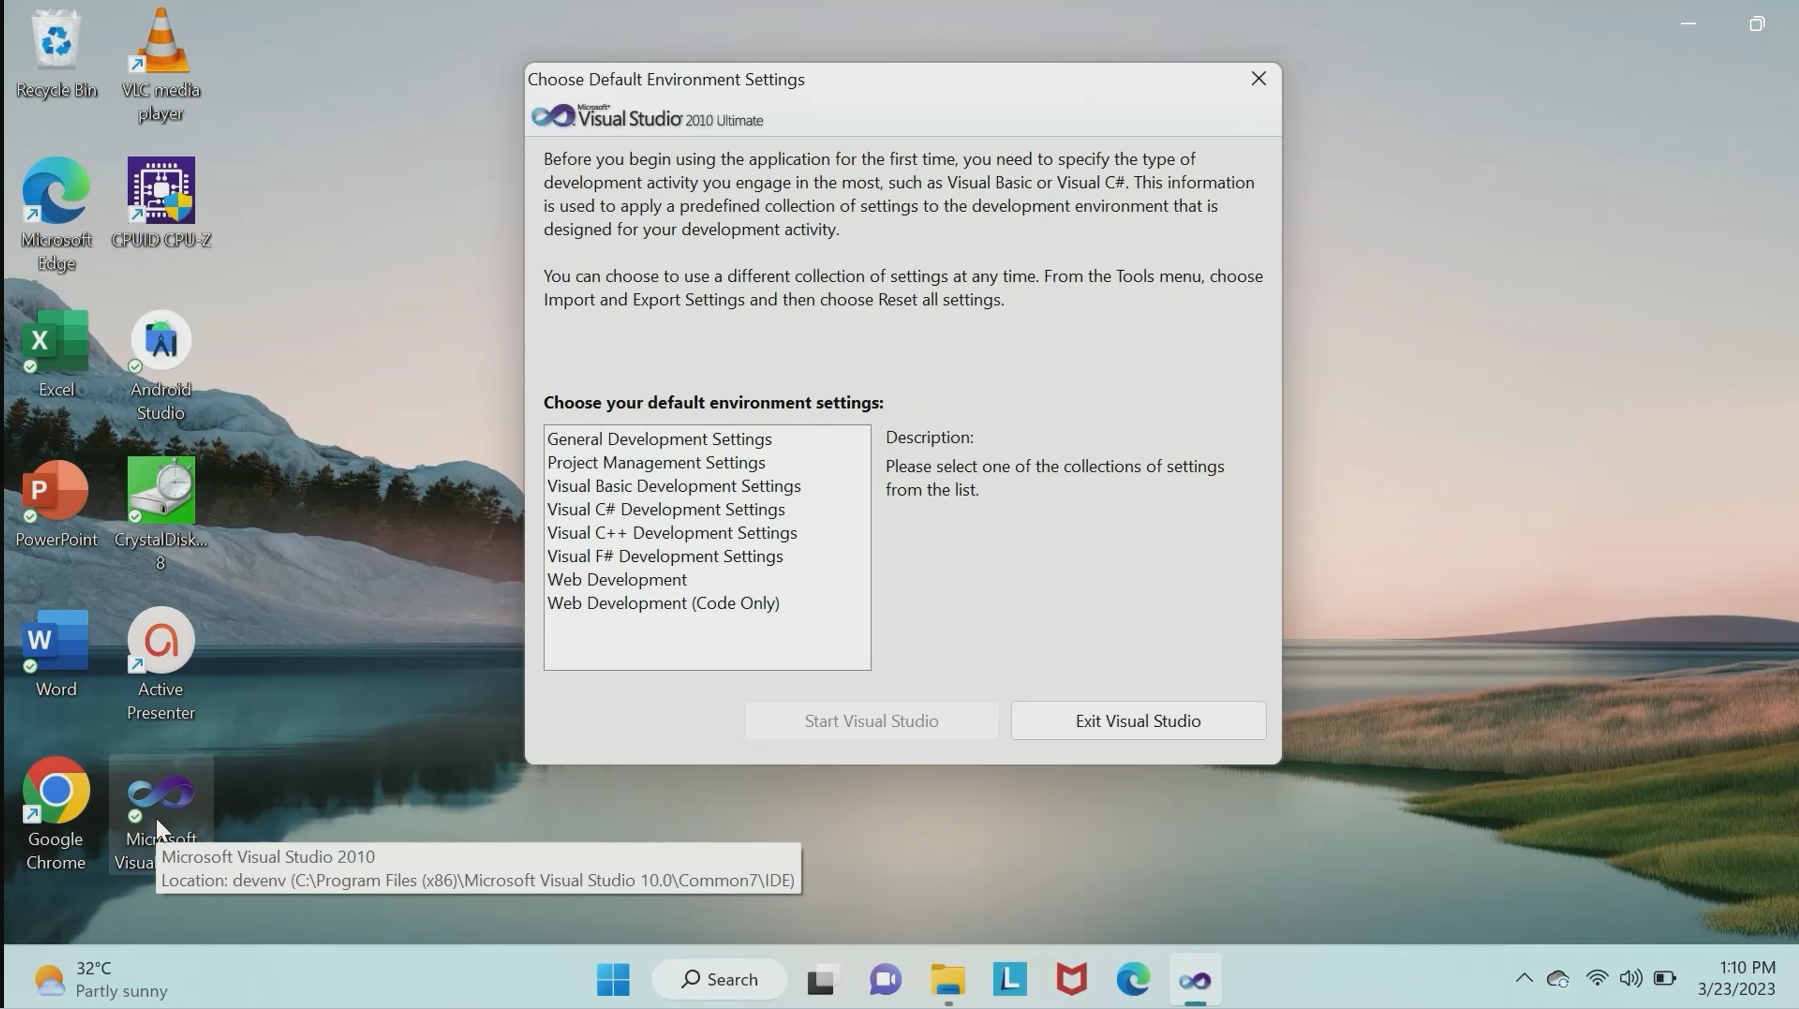Select the Google Chrome desktop icon

56,814
